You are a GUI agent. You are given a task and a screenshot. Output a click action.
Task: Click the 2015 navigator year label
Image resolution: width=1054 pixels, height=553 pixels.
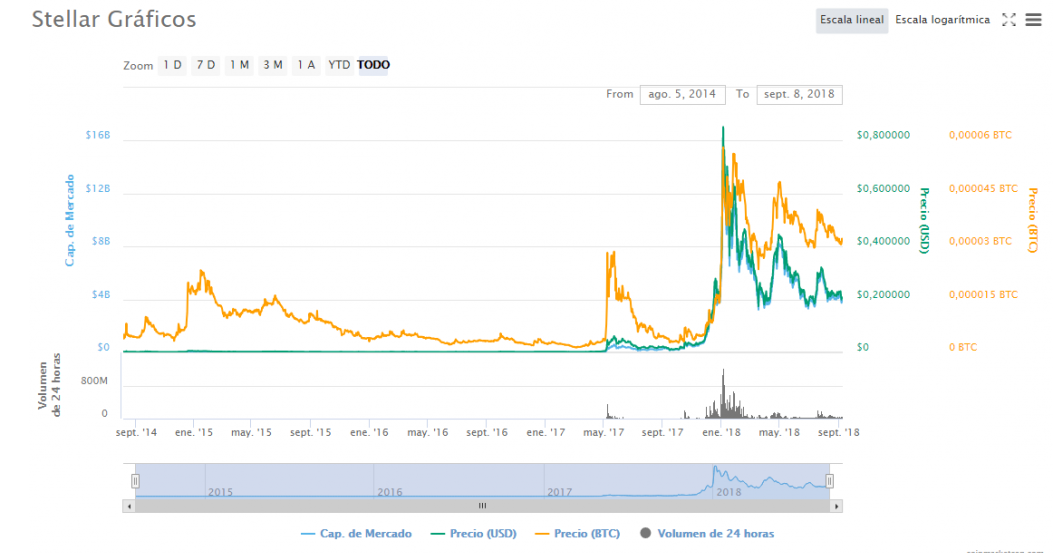(220, 492)
